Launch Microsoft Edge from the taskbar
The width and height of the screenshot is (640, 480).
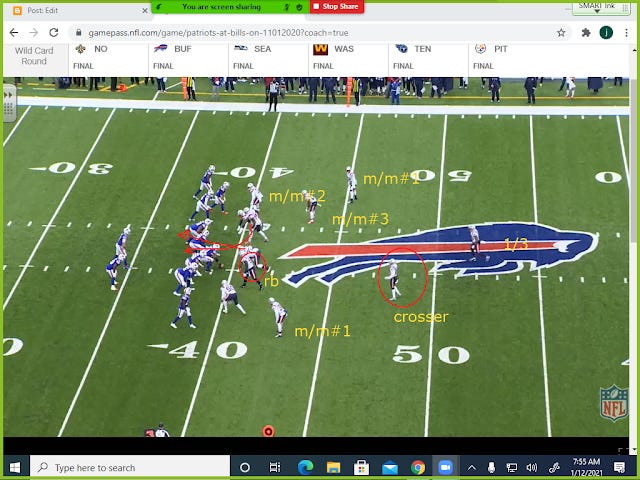[x=305, y=467]
